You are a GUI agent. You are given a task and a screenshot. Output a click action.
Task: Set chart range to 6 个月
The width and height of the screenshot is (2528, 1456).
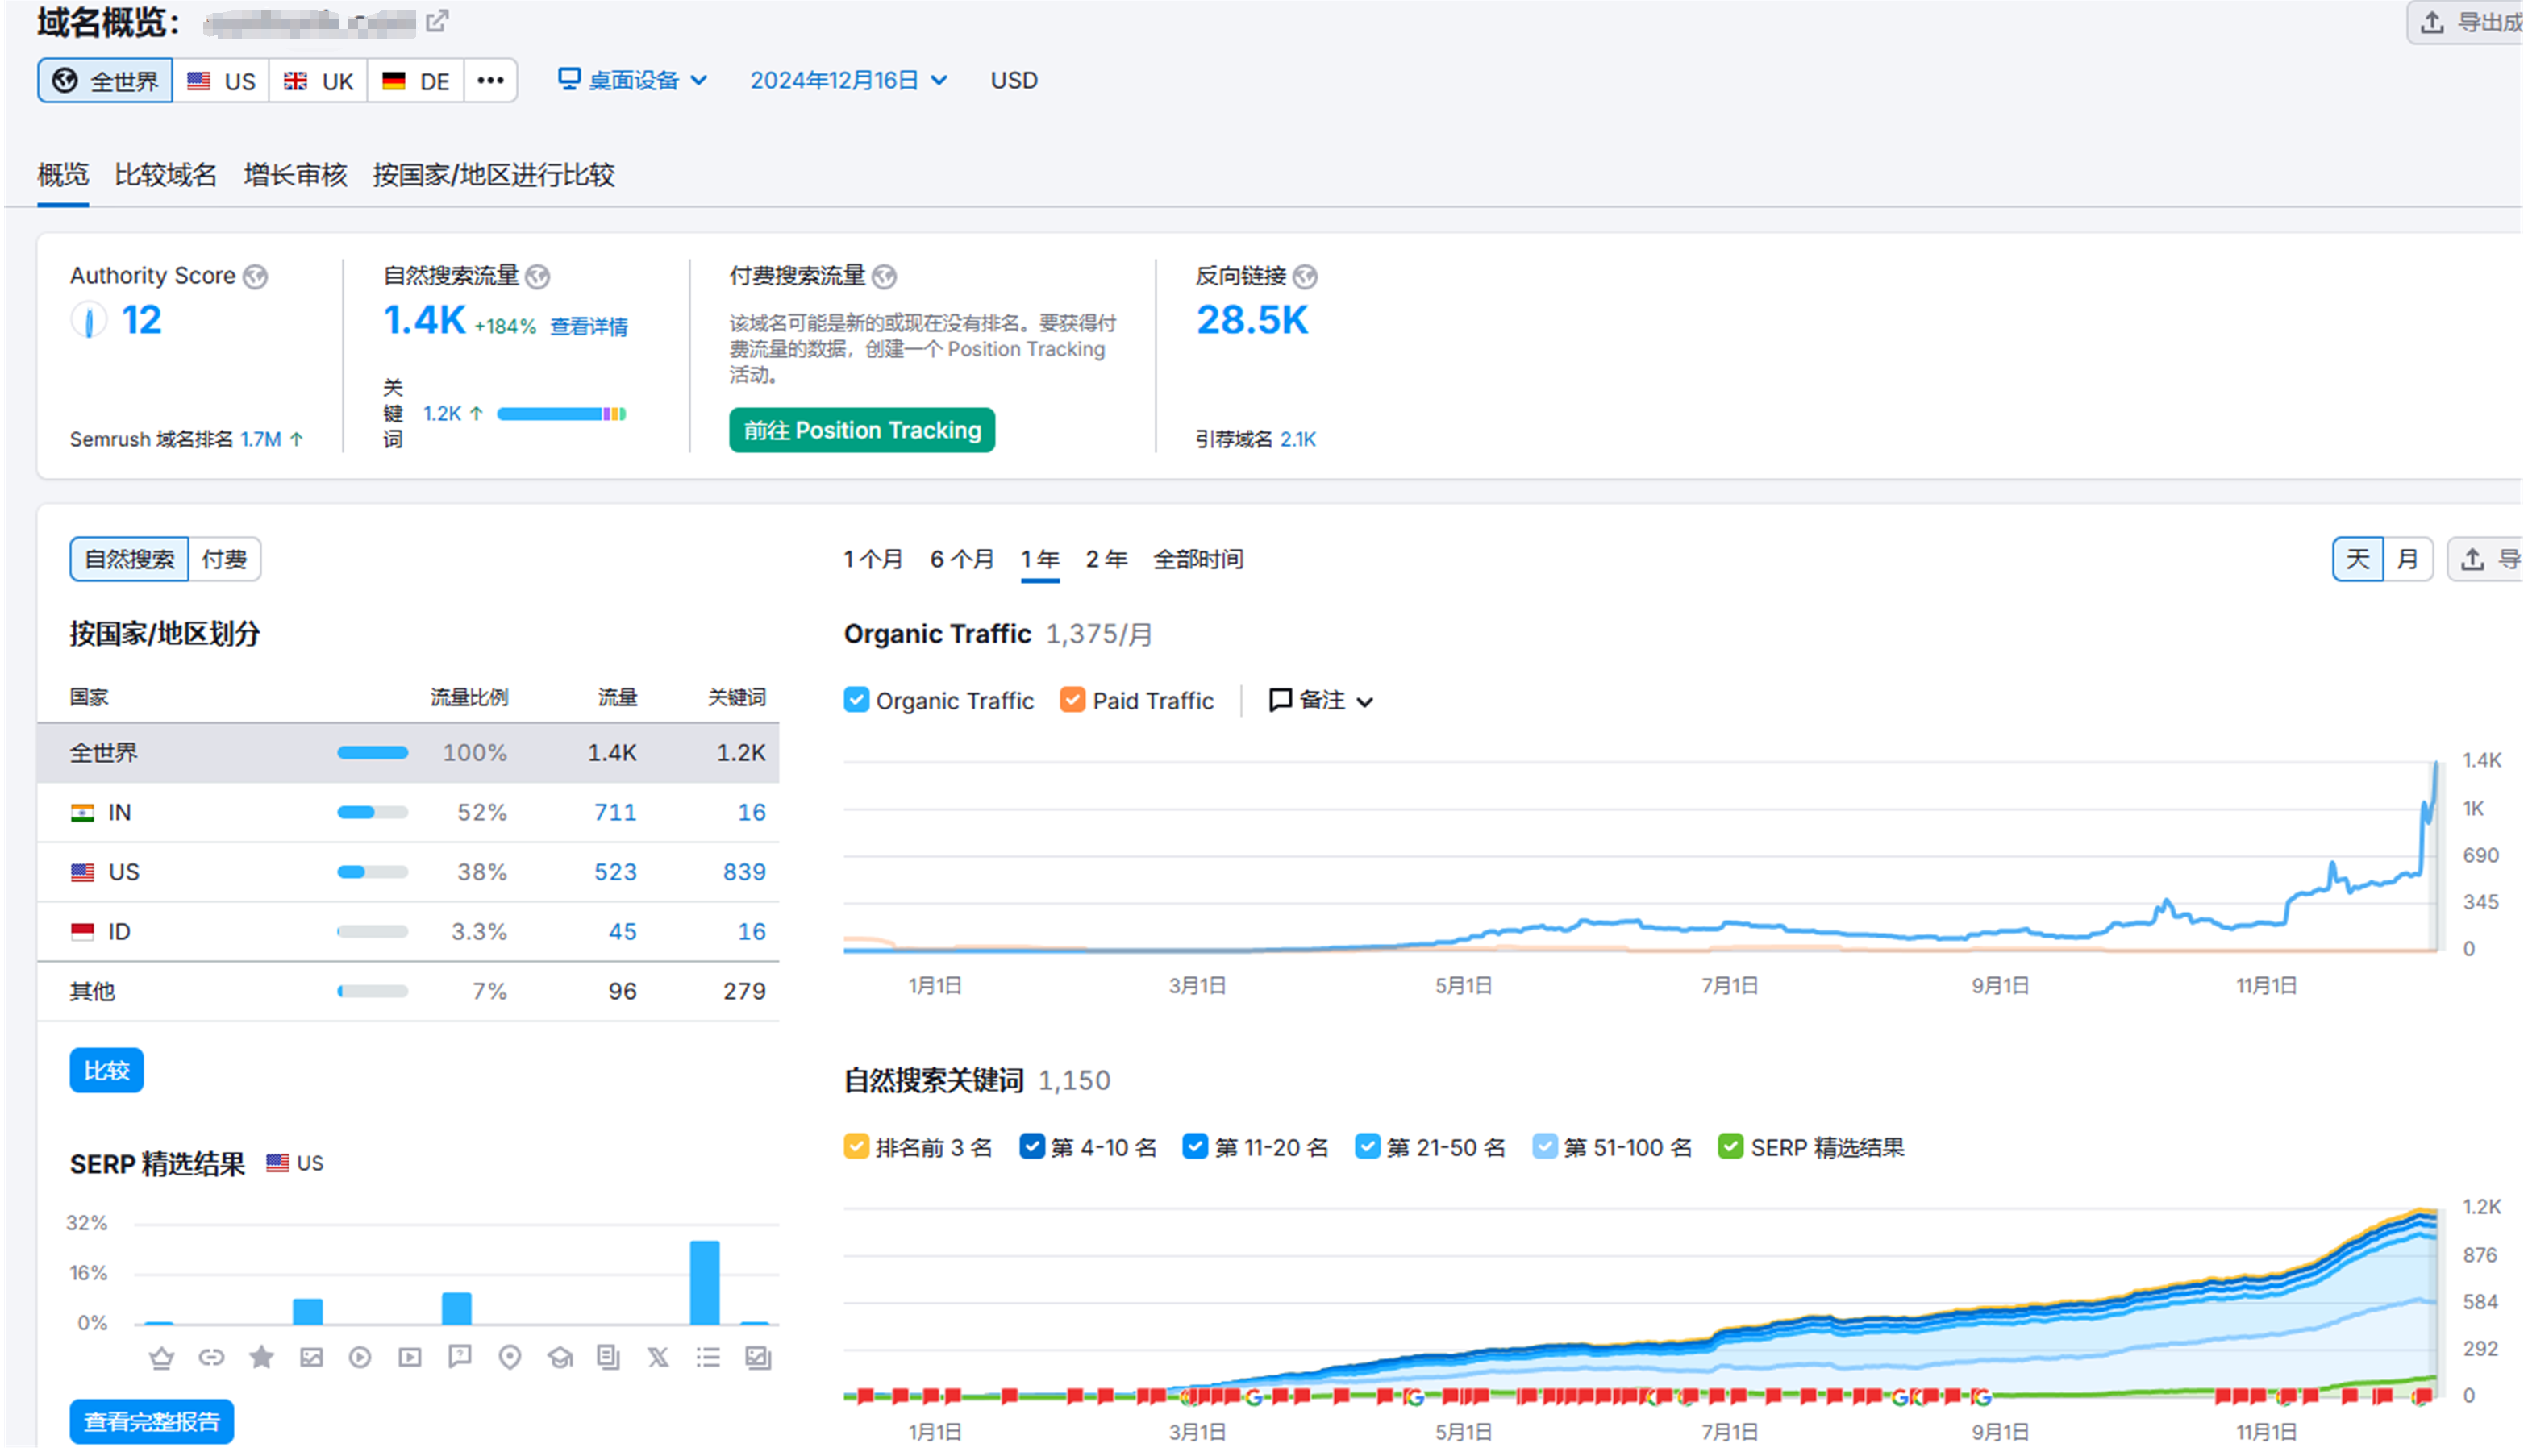point(964,560)
